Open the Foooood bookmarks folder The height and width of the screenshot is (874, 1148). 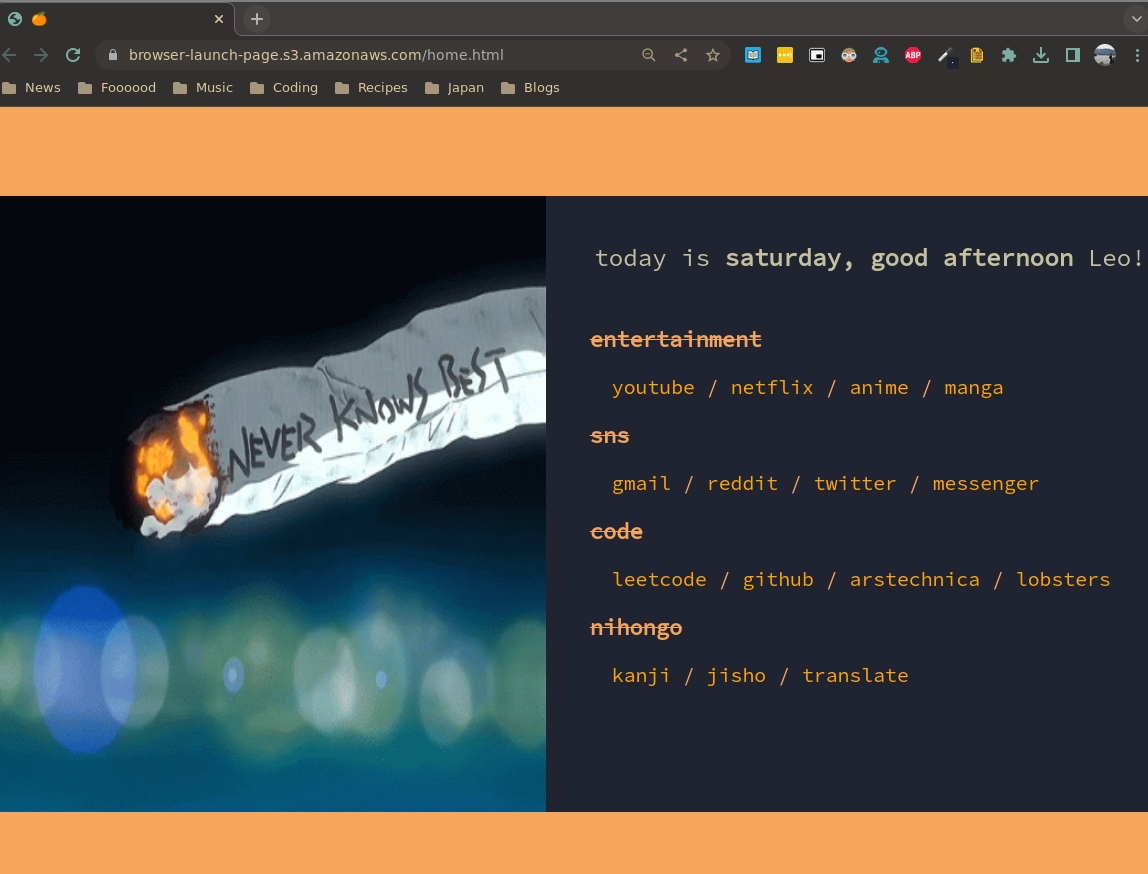pos(117,88)
